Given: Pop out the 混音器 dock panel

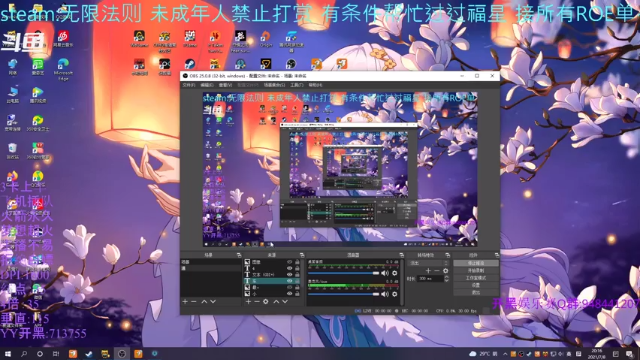Looking at the screenshot, I should tap(402, 255).
